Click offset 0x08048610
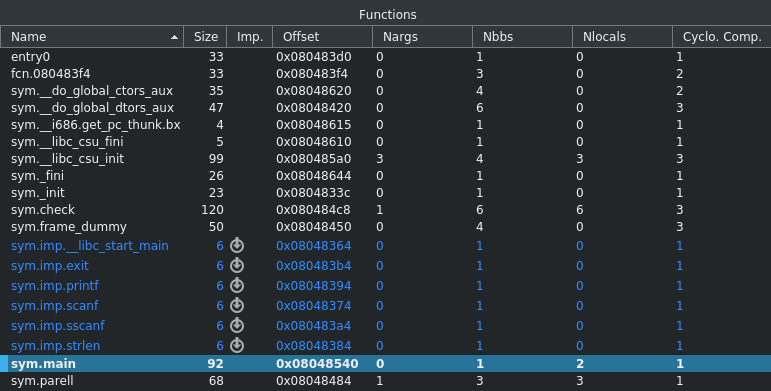 314,142
